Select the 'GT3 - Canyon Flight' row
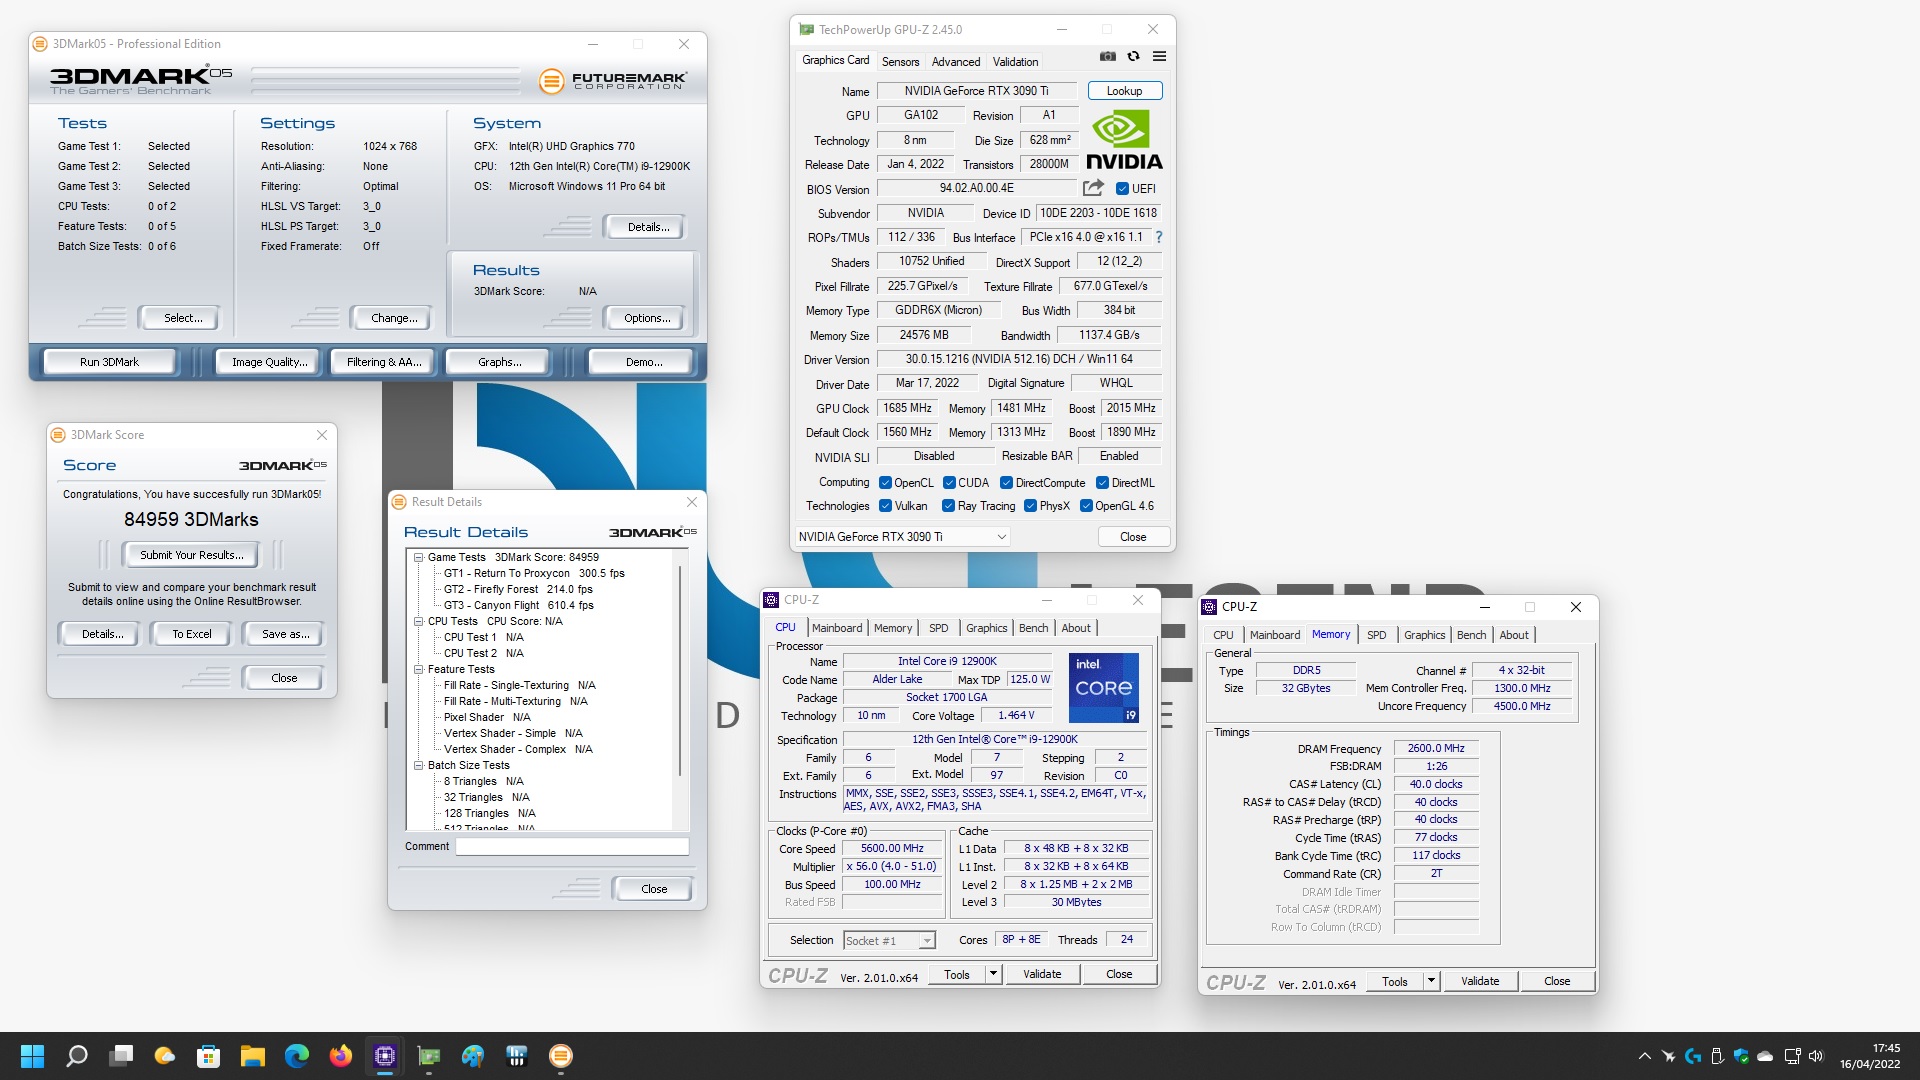 point(518,606)
